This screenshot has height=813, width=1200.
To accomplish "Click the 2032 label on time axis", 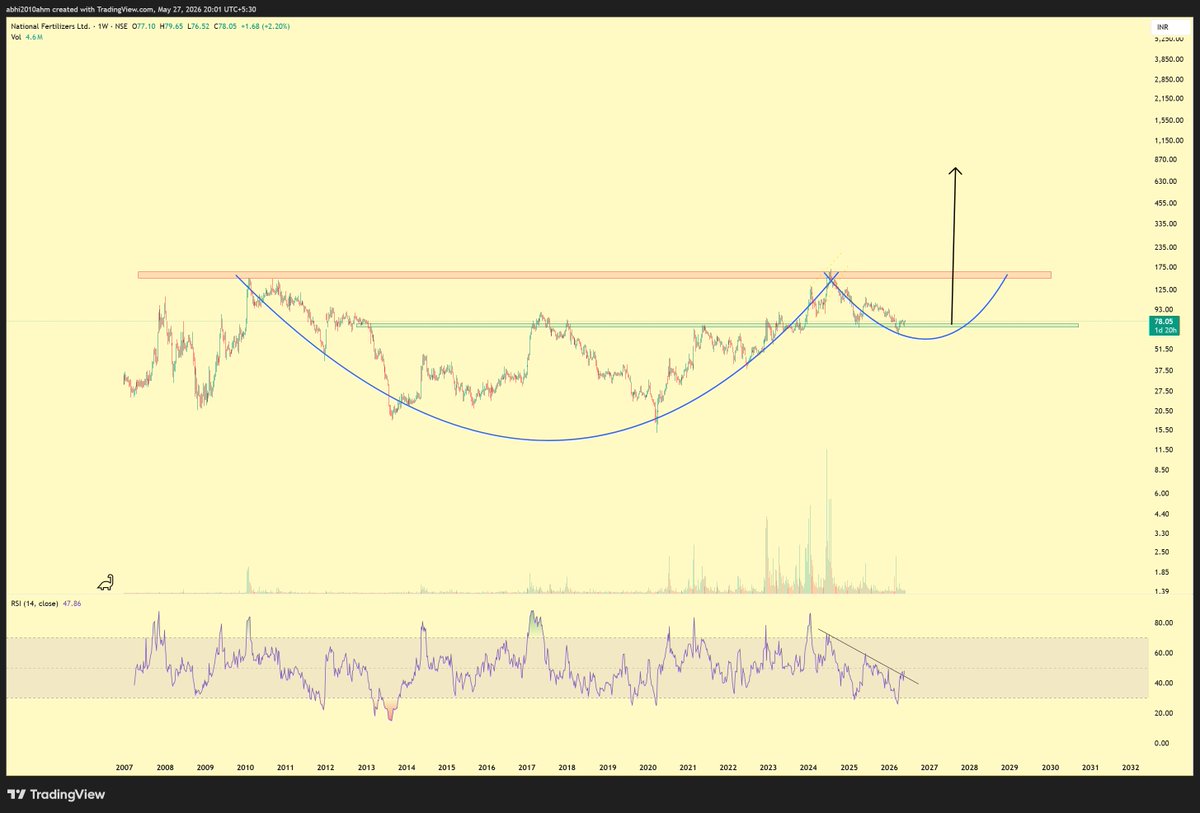I will [1130, 767].
